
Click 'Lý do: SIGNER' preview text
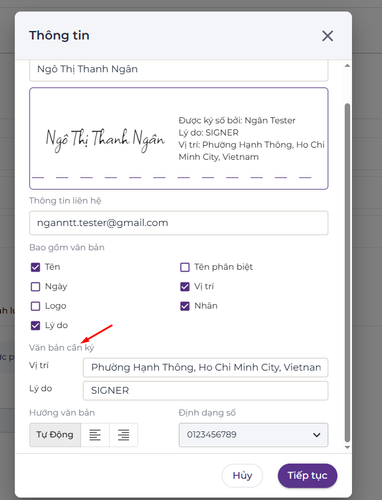click(209, 133)
